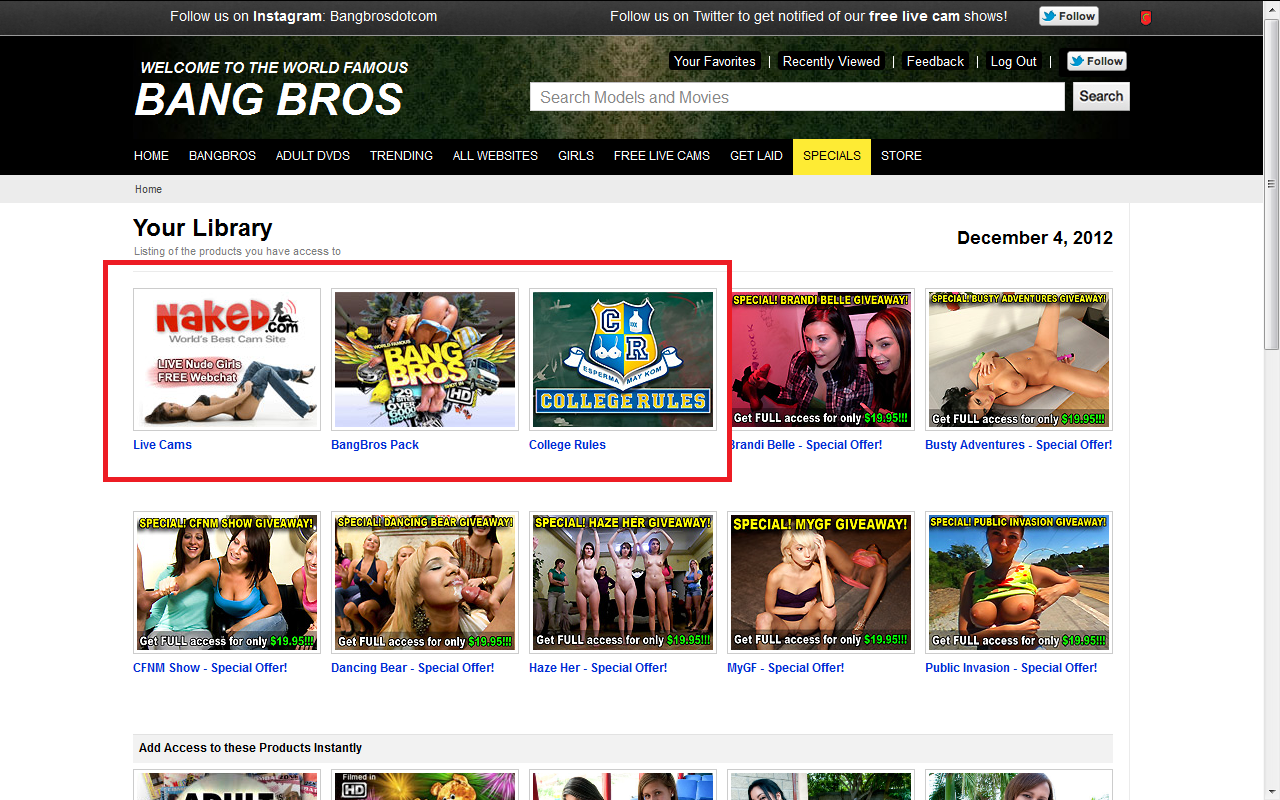Click 'Listing of the products you have access to'
Viewport: 1280px width, 800px height.
[x=237, y=251]
